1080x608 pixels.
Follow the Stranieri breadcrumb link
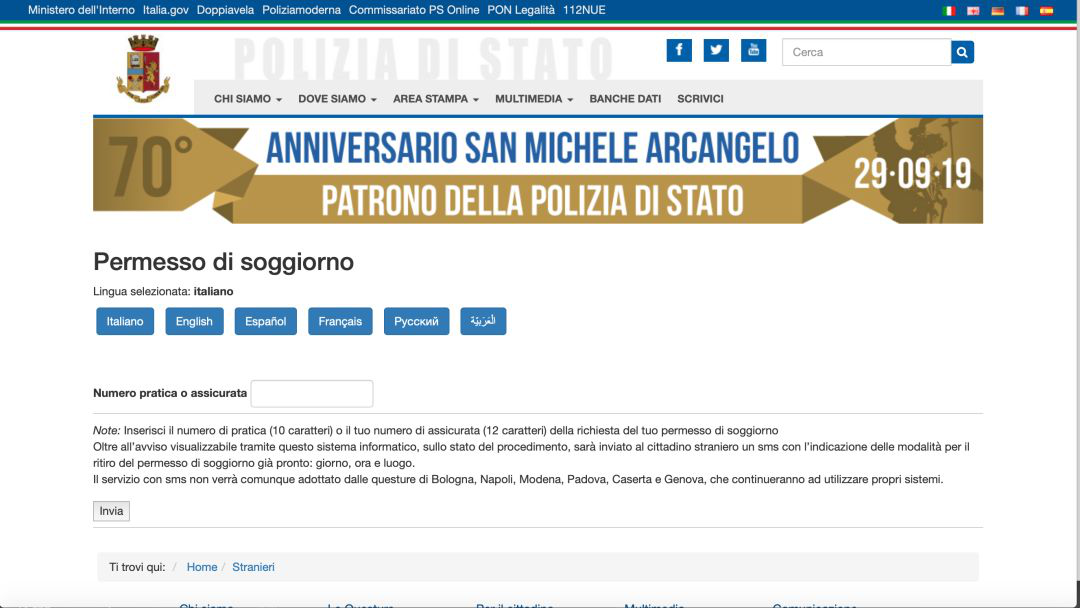[253, 567]
